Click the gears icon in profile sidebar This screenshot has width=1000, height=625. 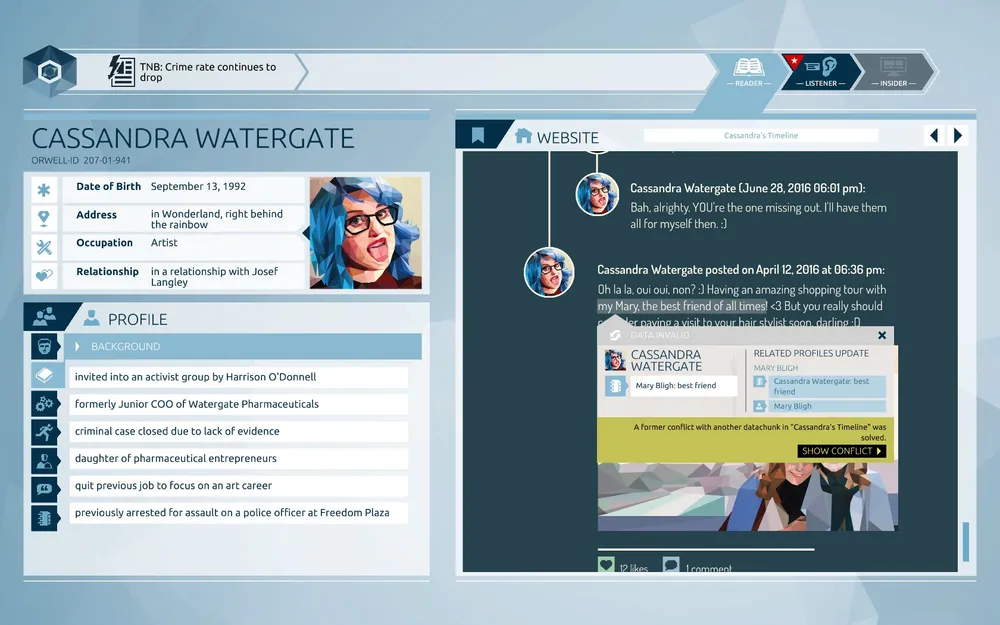coord(45,404)
